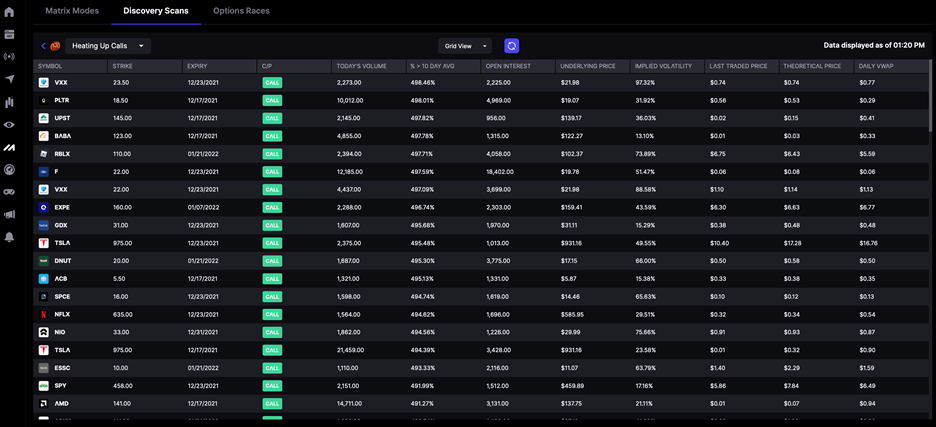Click the $459.89 underlying price for SPY
Image resolution: width=936 pixels, height=427 pixels.
coord(572,386)
